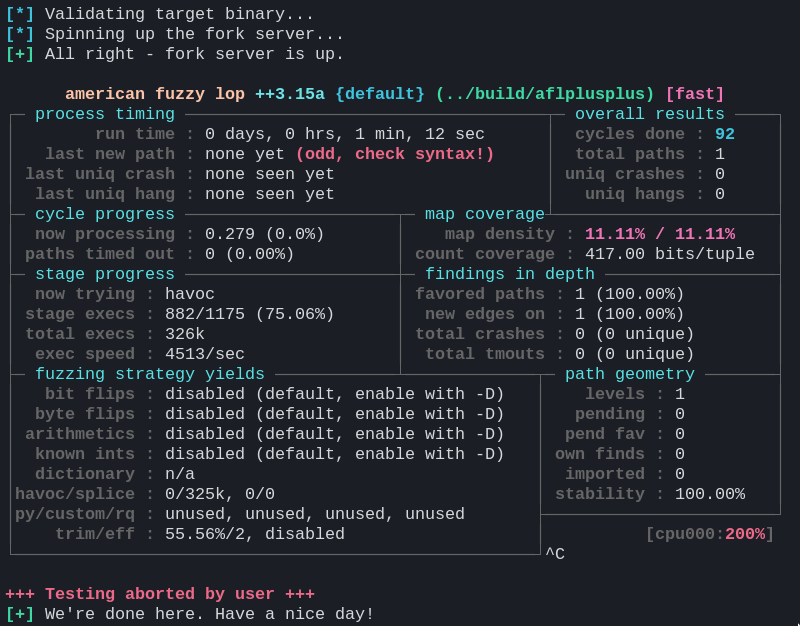Click the 'total tmouts' label
The image size is (800, 626).
(x=485, y=354)
